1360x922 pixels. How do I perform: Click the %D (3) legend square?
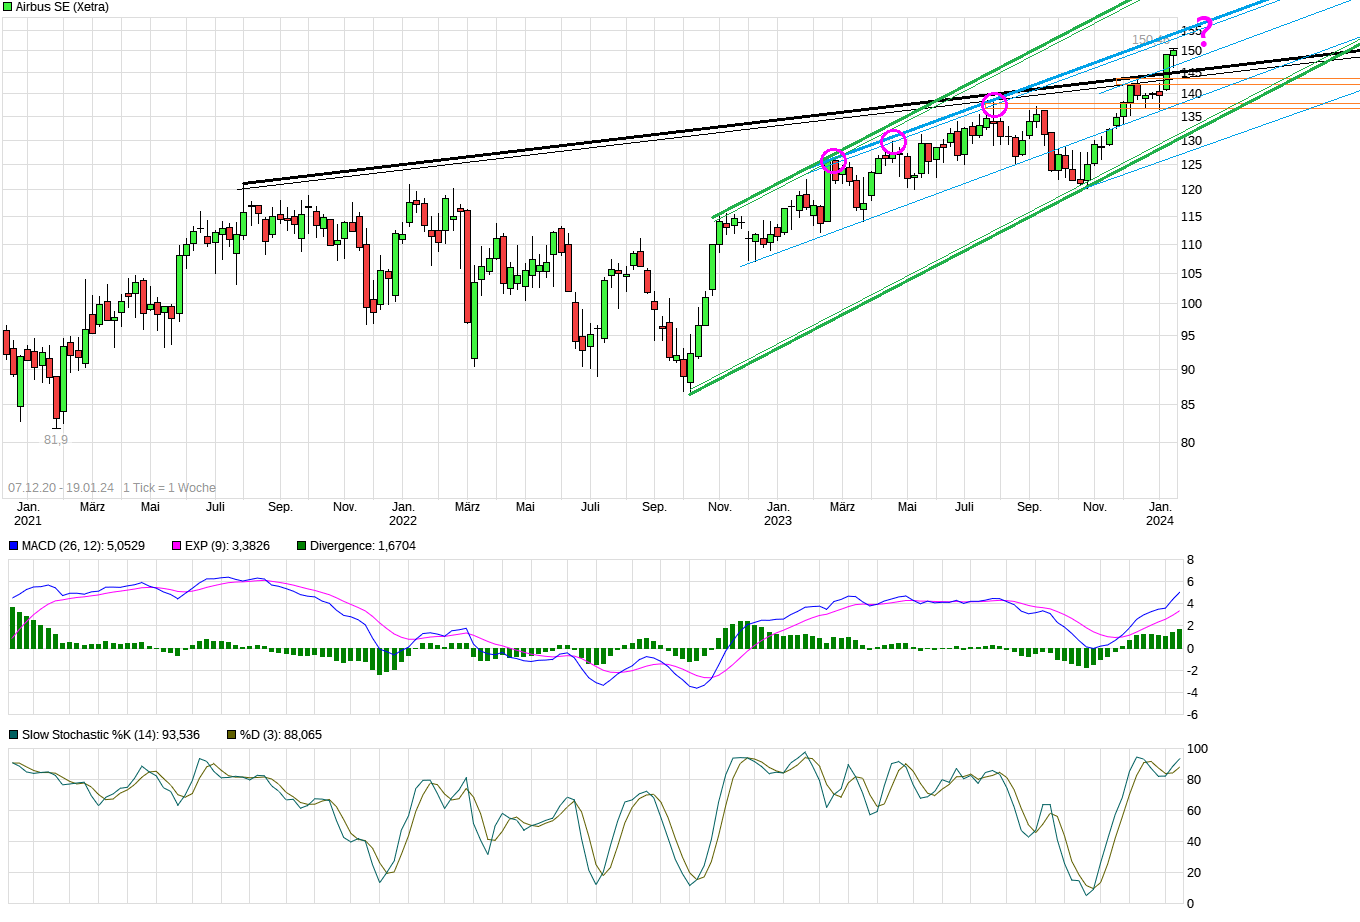[x=232, y=735]
